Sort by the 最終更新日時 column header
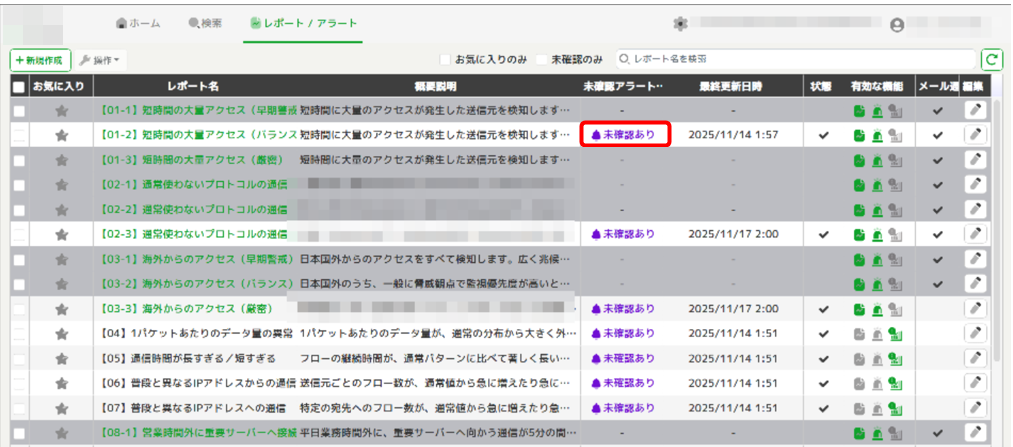This screenshot has width=1013, height=447. [x=730, y=87]
